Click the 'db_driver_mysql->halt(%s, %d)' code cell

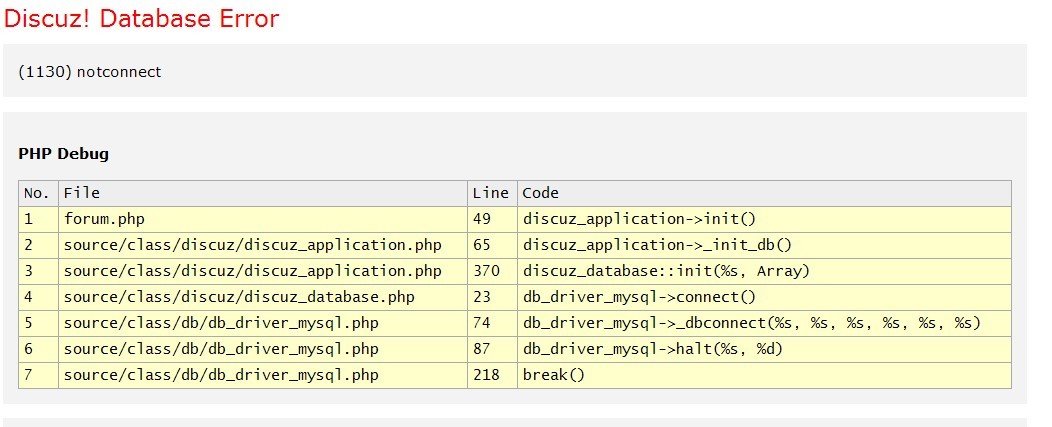click(x=764, y=350)
